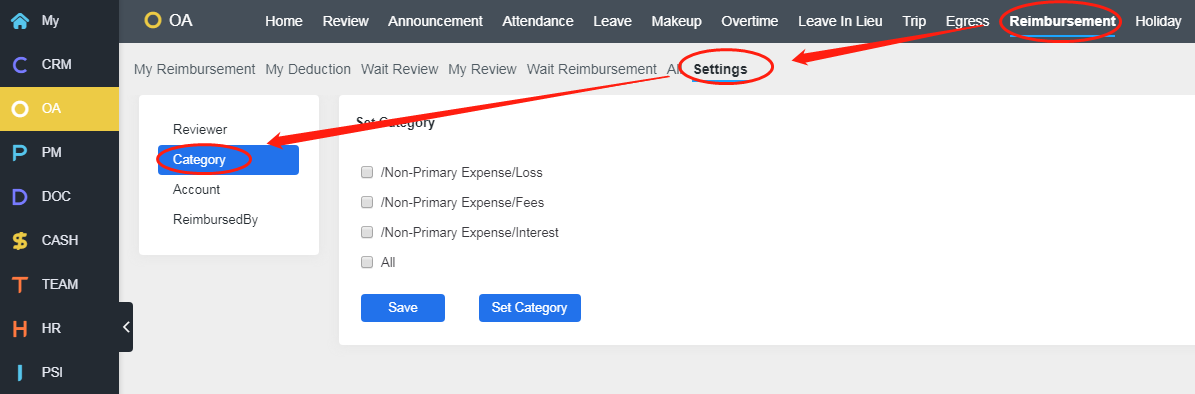Click the OA module ring icon
1195x394 pixels.
[x=20, y=109]
